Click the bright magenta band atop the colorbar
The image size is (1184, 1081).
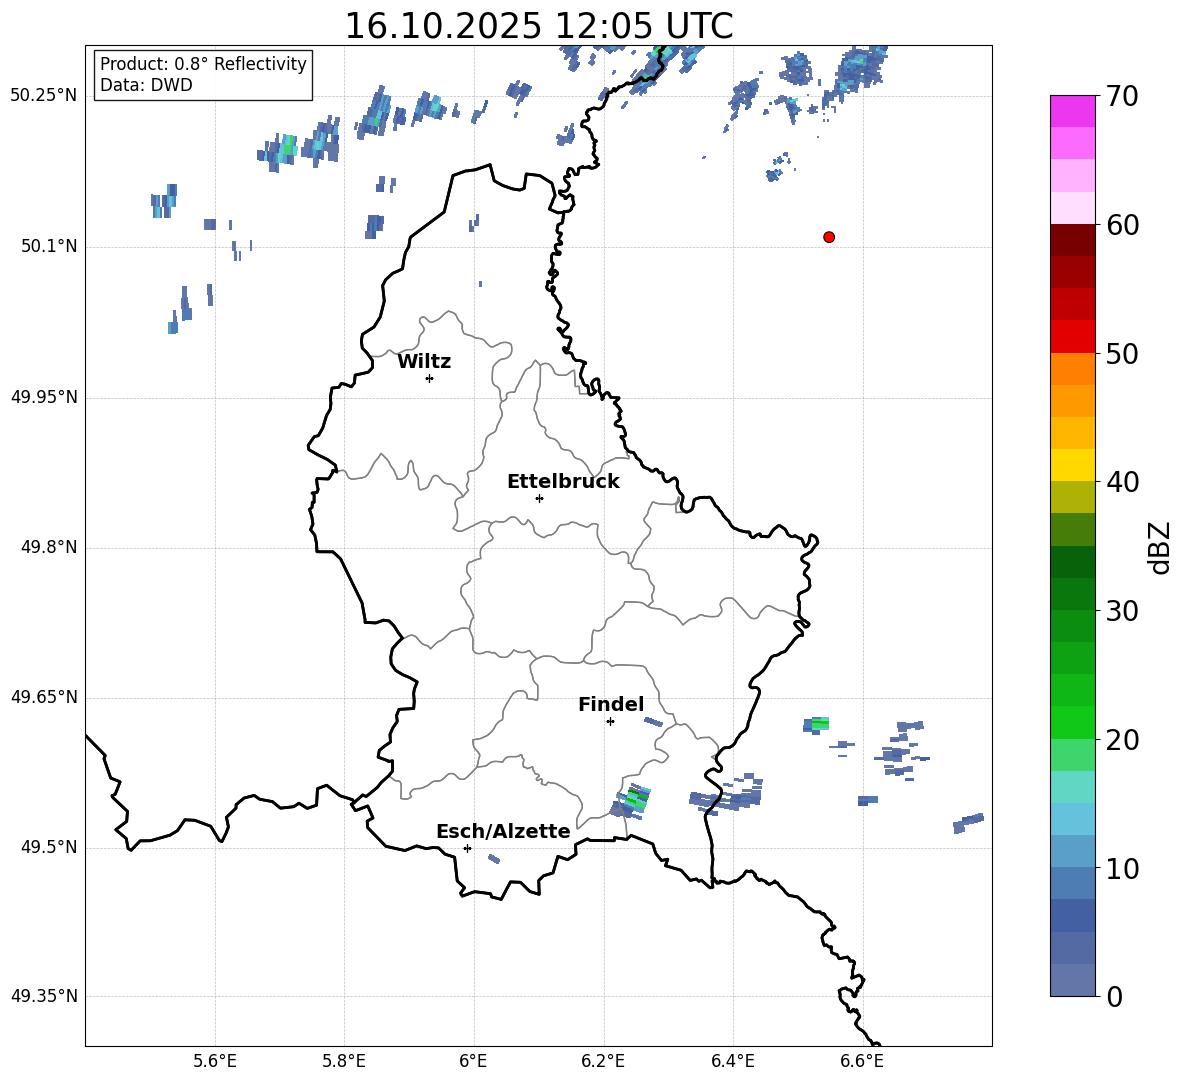(1073, 111)
